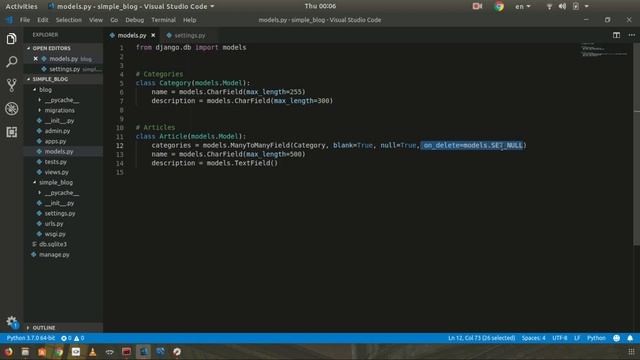Open the system menu arrow in top panel
This screenshot has height=360, width=640.
(x=587, y=6)
